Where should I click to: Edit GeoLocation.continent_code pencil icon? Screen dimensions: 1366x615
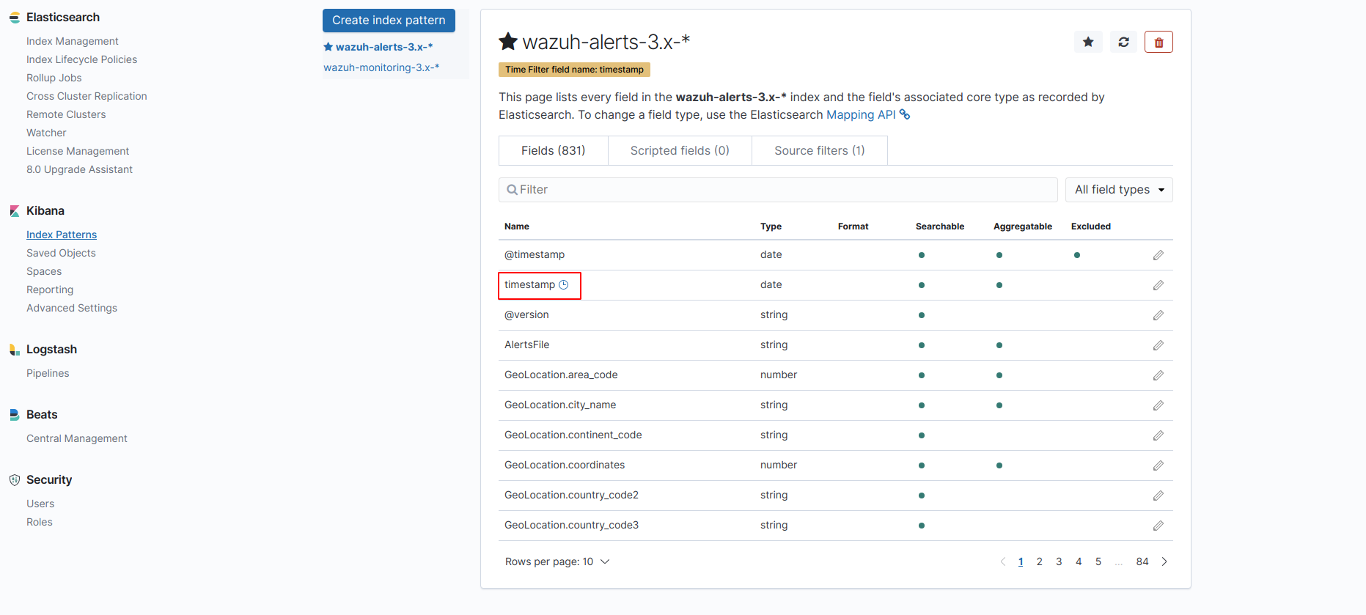(x=1158, y=435)
